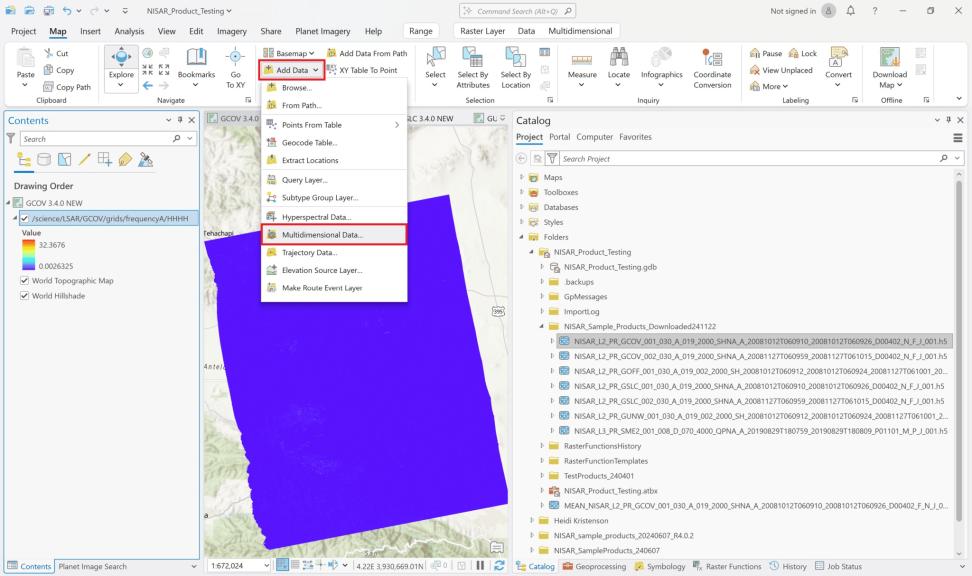Select List By Data Source icon
The height and width of the screenshot is (576, 972).
coord(44,160)
